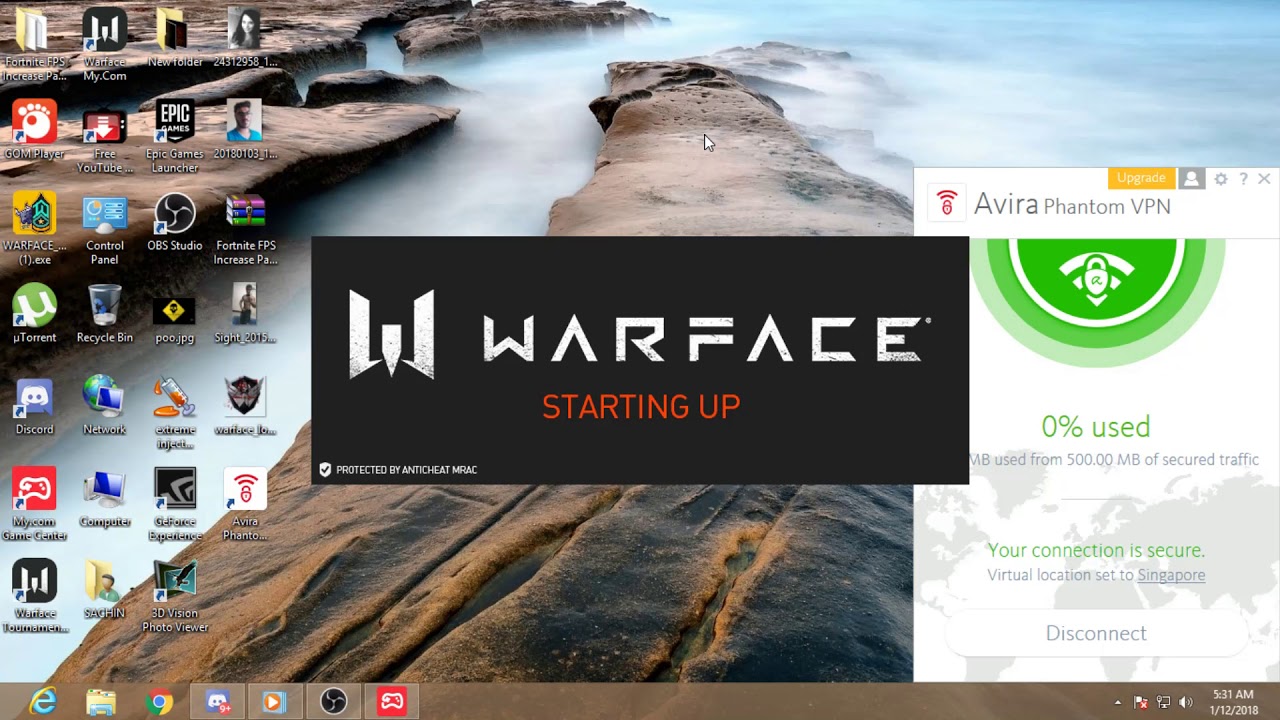The width and height of the screenshot is (1280, 720).
Task: Open Internet Explorer from the taskbar
Action: click(x=43, y=702)
